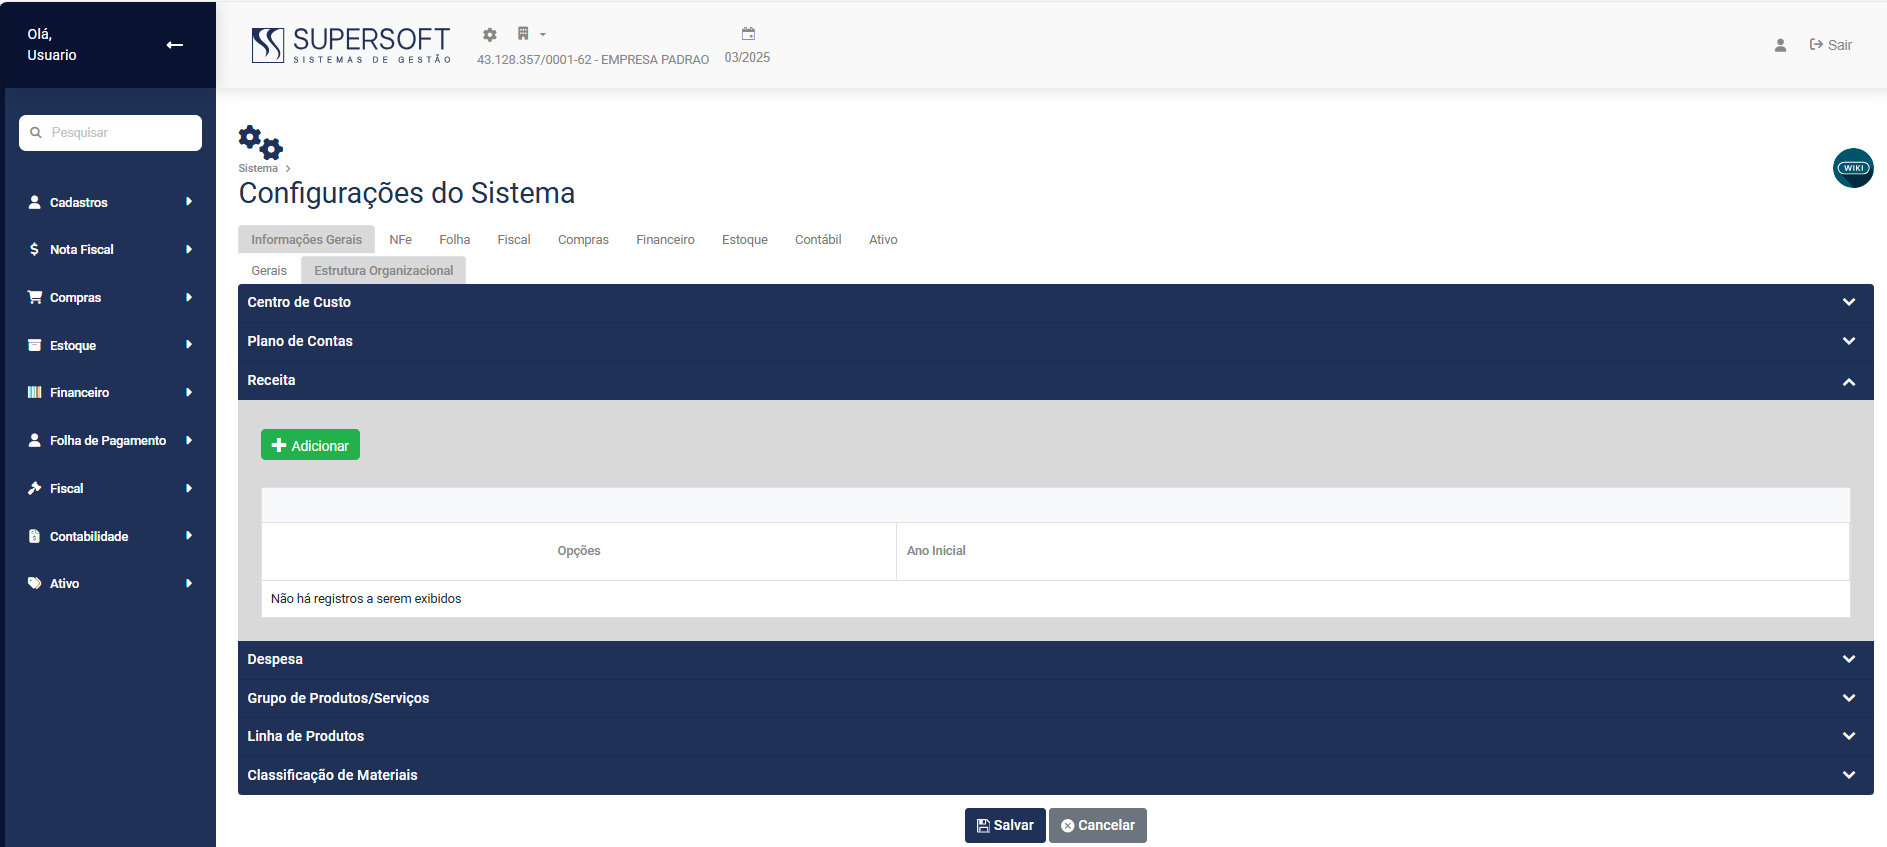The width and height of the screenshot is (1887, 847).
Task: Switch to the Folha tab
Action: (x=454, y=239)
